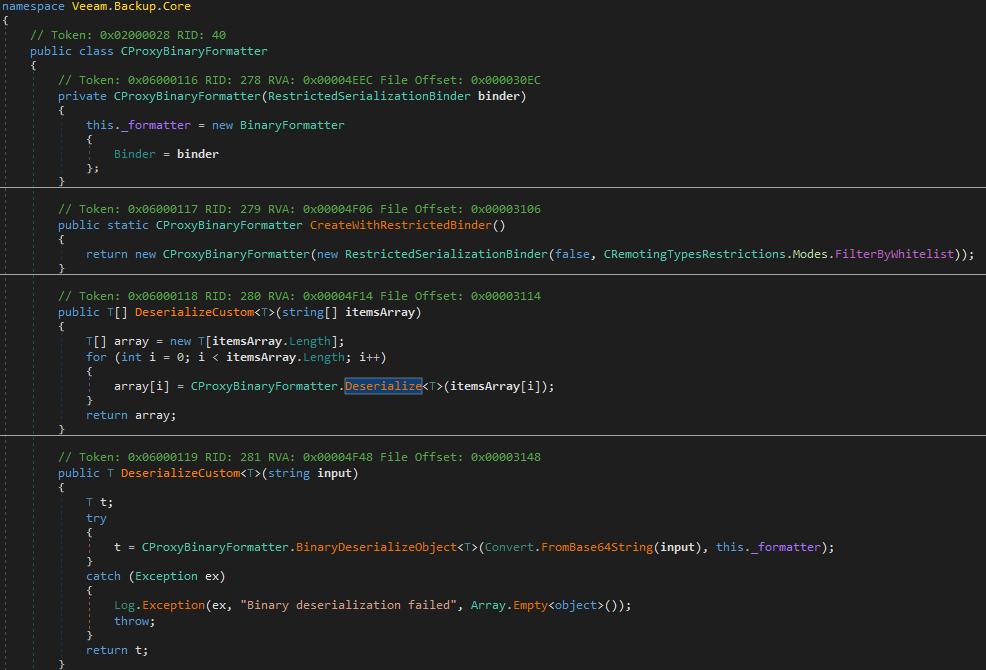Click the Token 0x06000119 comment line

[299, 457]
